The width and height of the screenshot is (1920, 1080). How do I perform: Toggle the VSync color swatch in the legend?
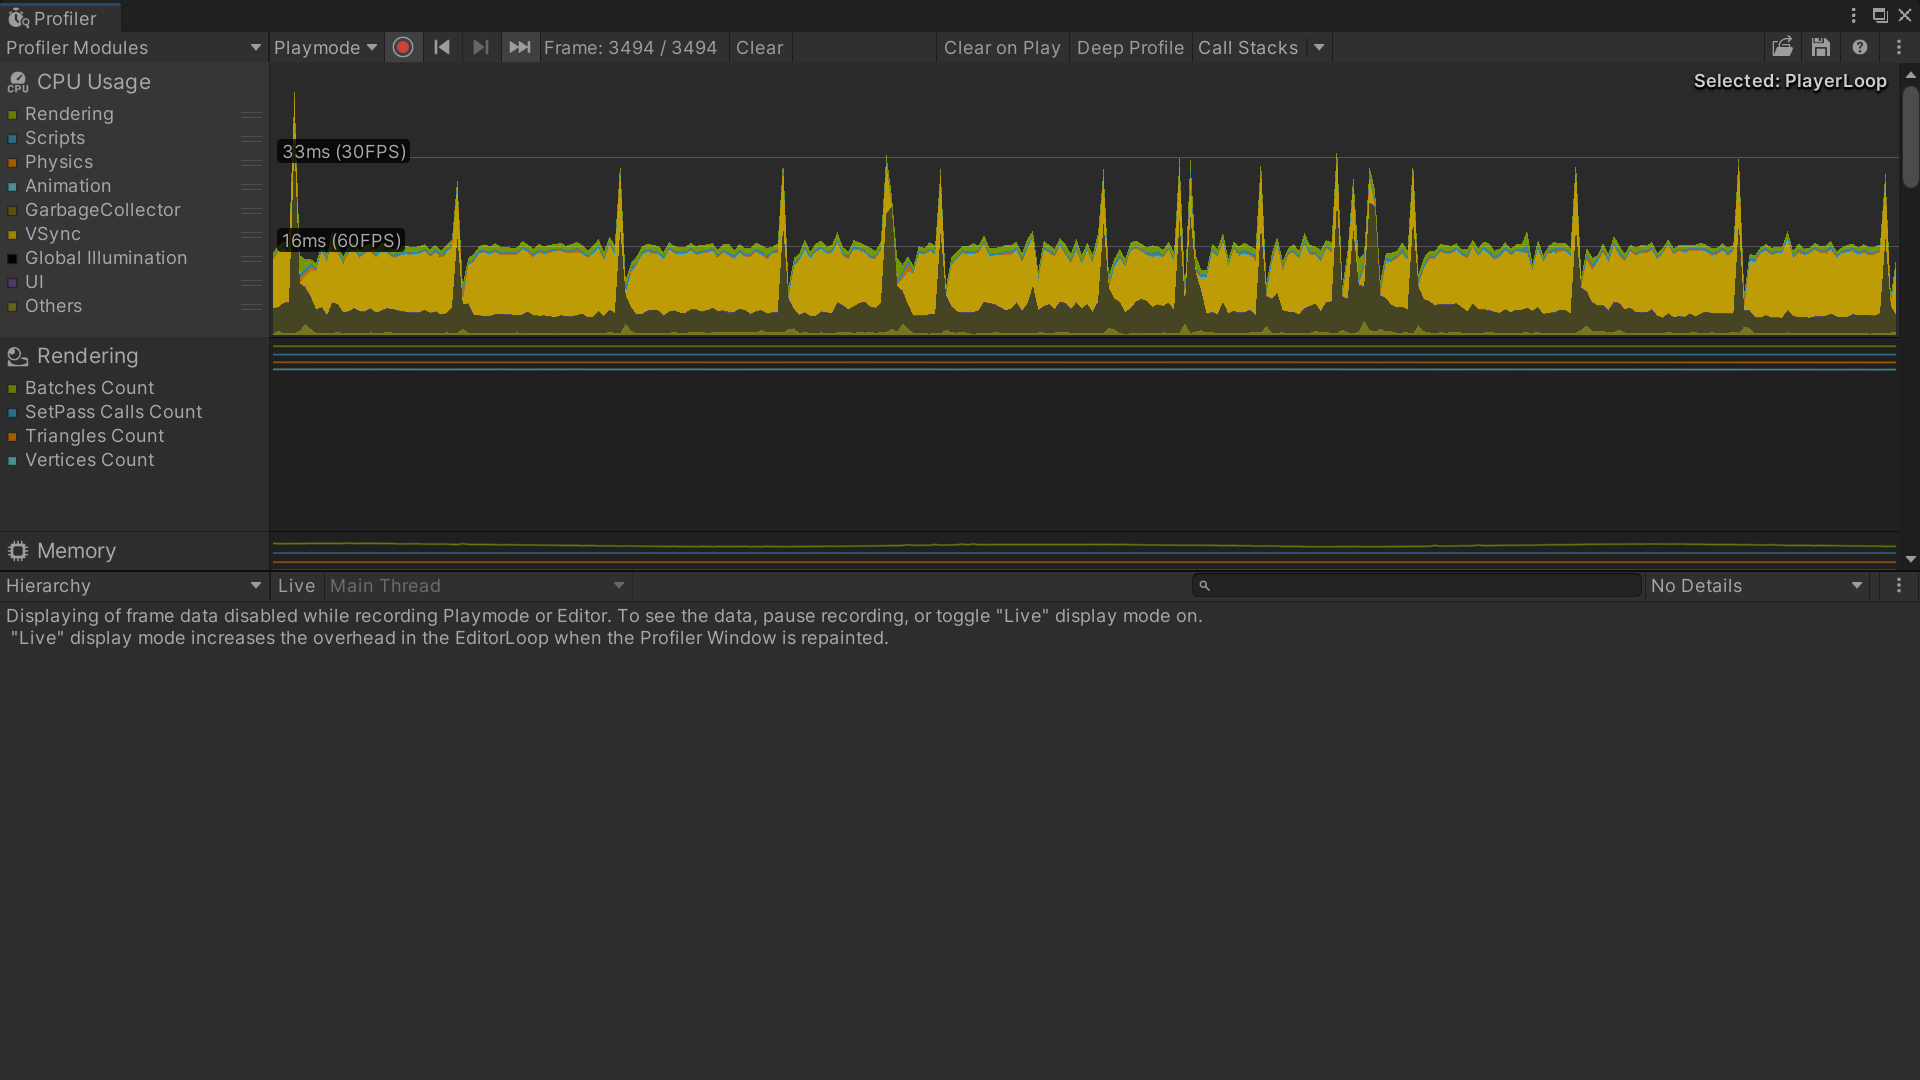coord(12,235)
